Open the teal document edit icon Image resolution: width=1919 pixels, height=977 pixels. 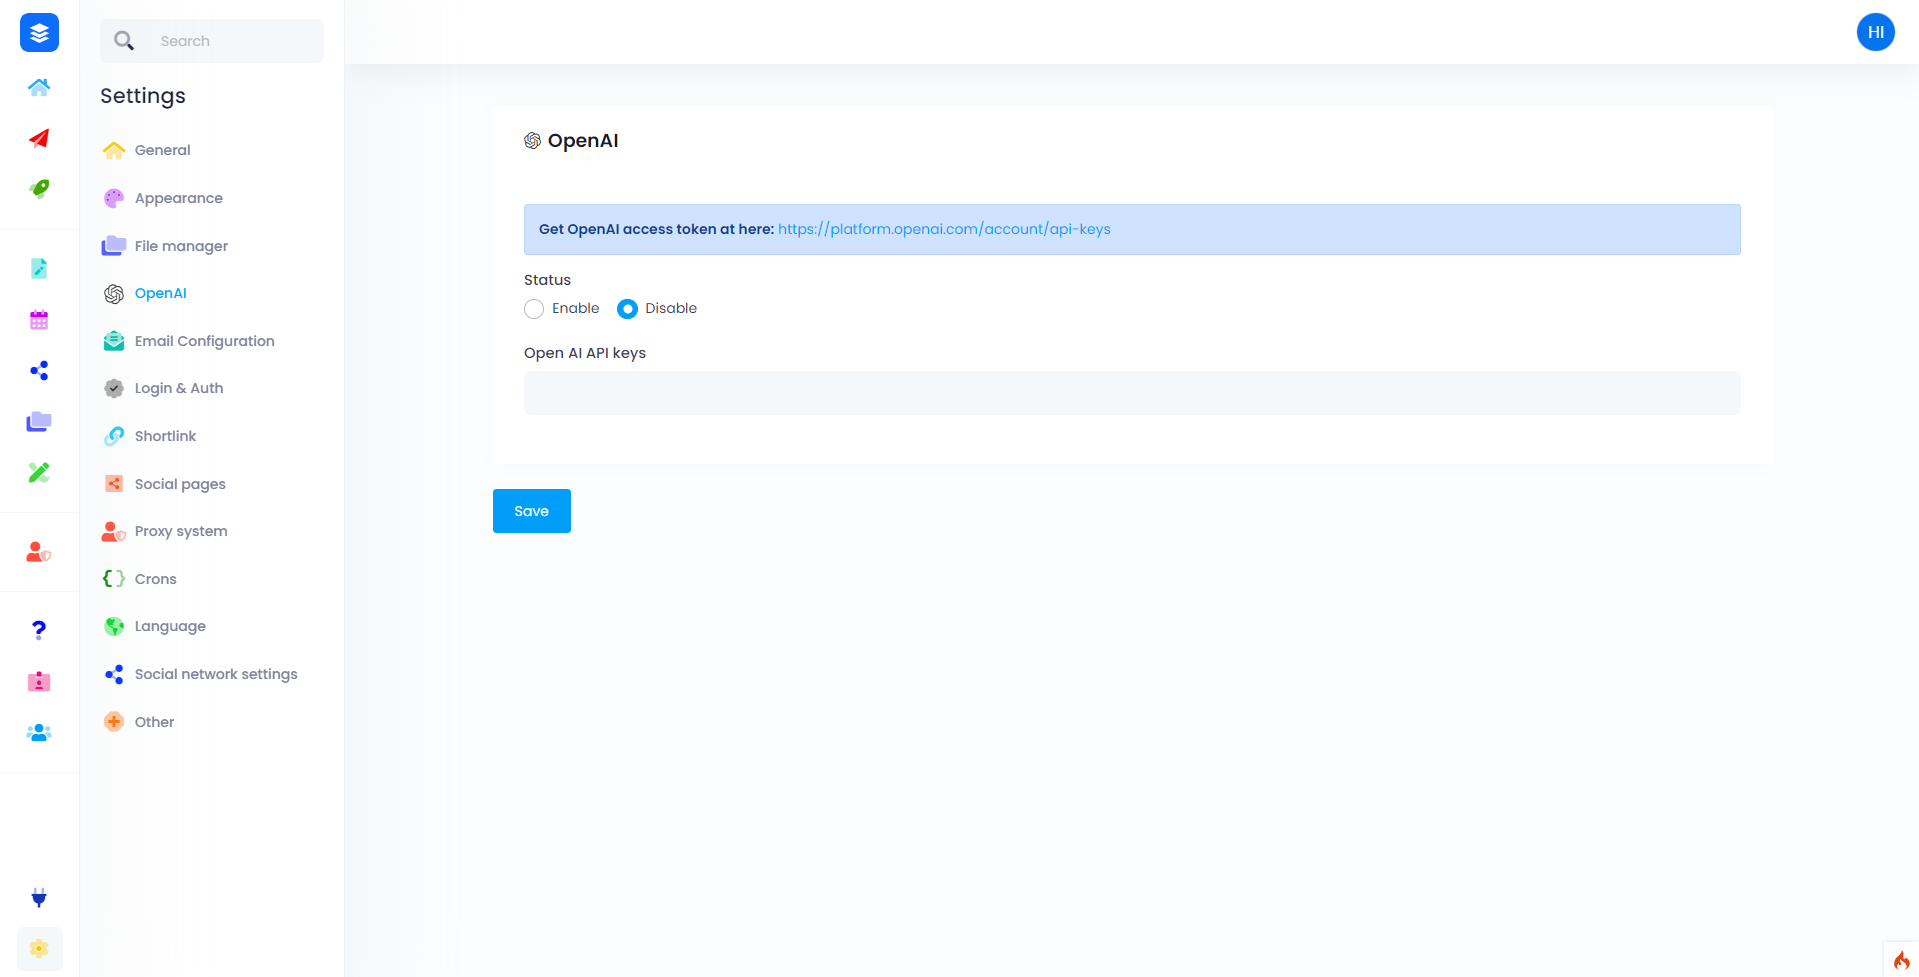pyautogui.click(x=39, y=268)
